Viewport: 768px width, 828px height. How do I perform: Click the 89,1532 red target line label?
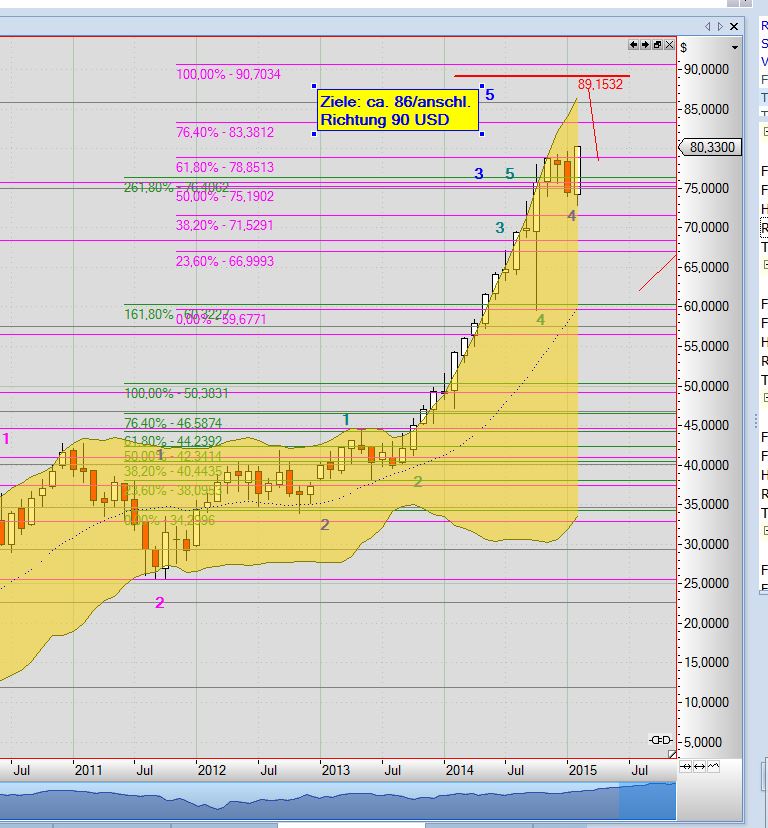tap(600, 85)
